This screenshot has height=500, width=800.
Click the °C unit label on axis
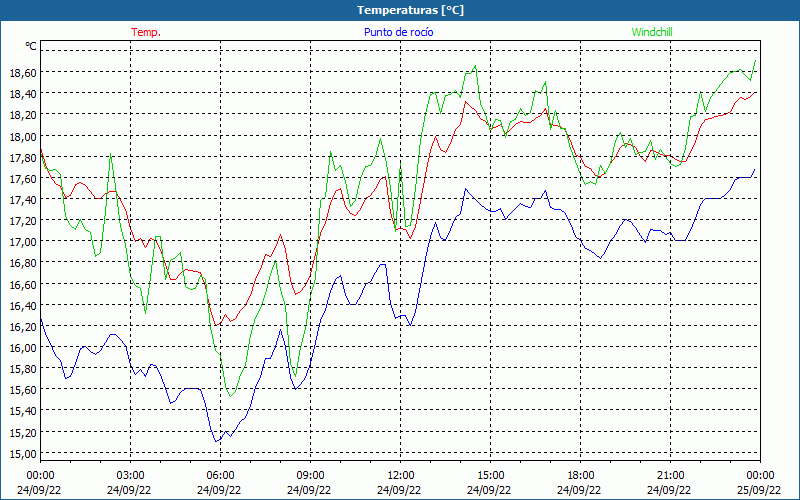click(x=31, y=46)
